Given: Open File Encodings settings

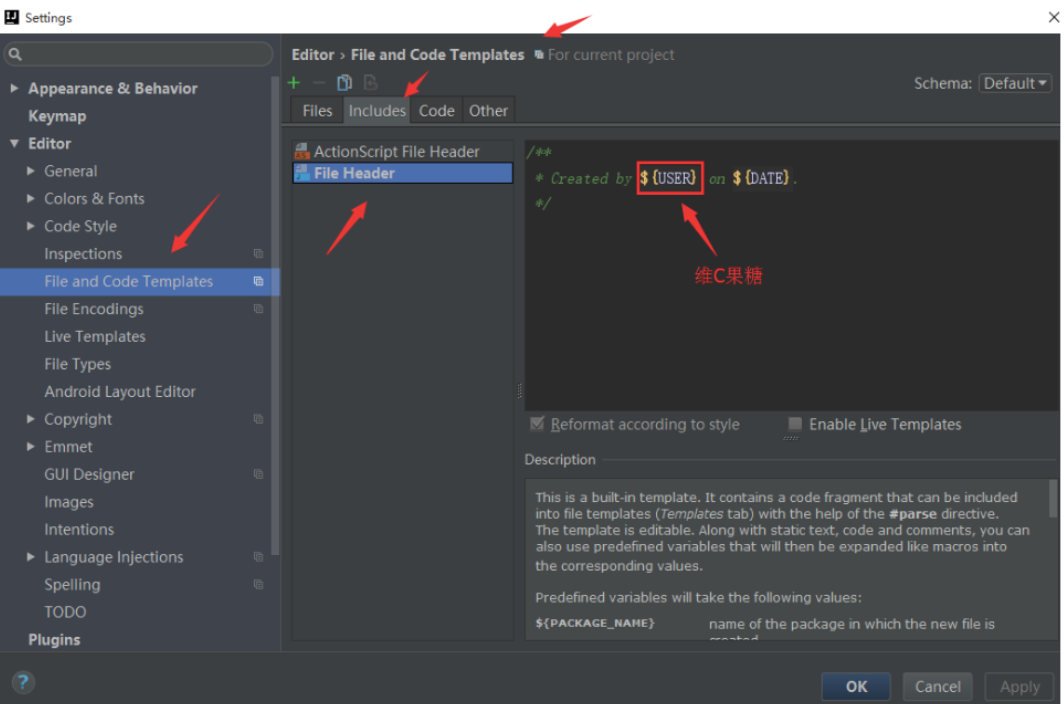Looking at the screenshot, I should tap(94, 309).
